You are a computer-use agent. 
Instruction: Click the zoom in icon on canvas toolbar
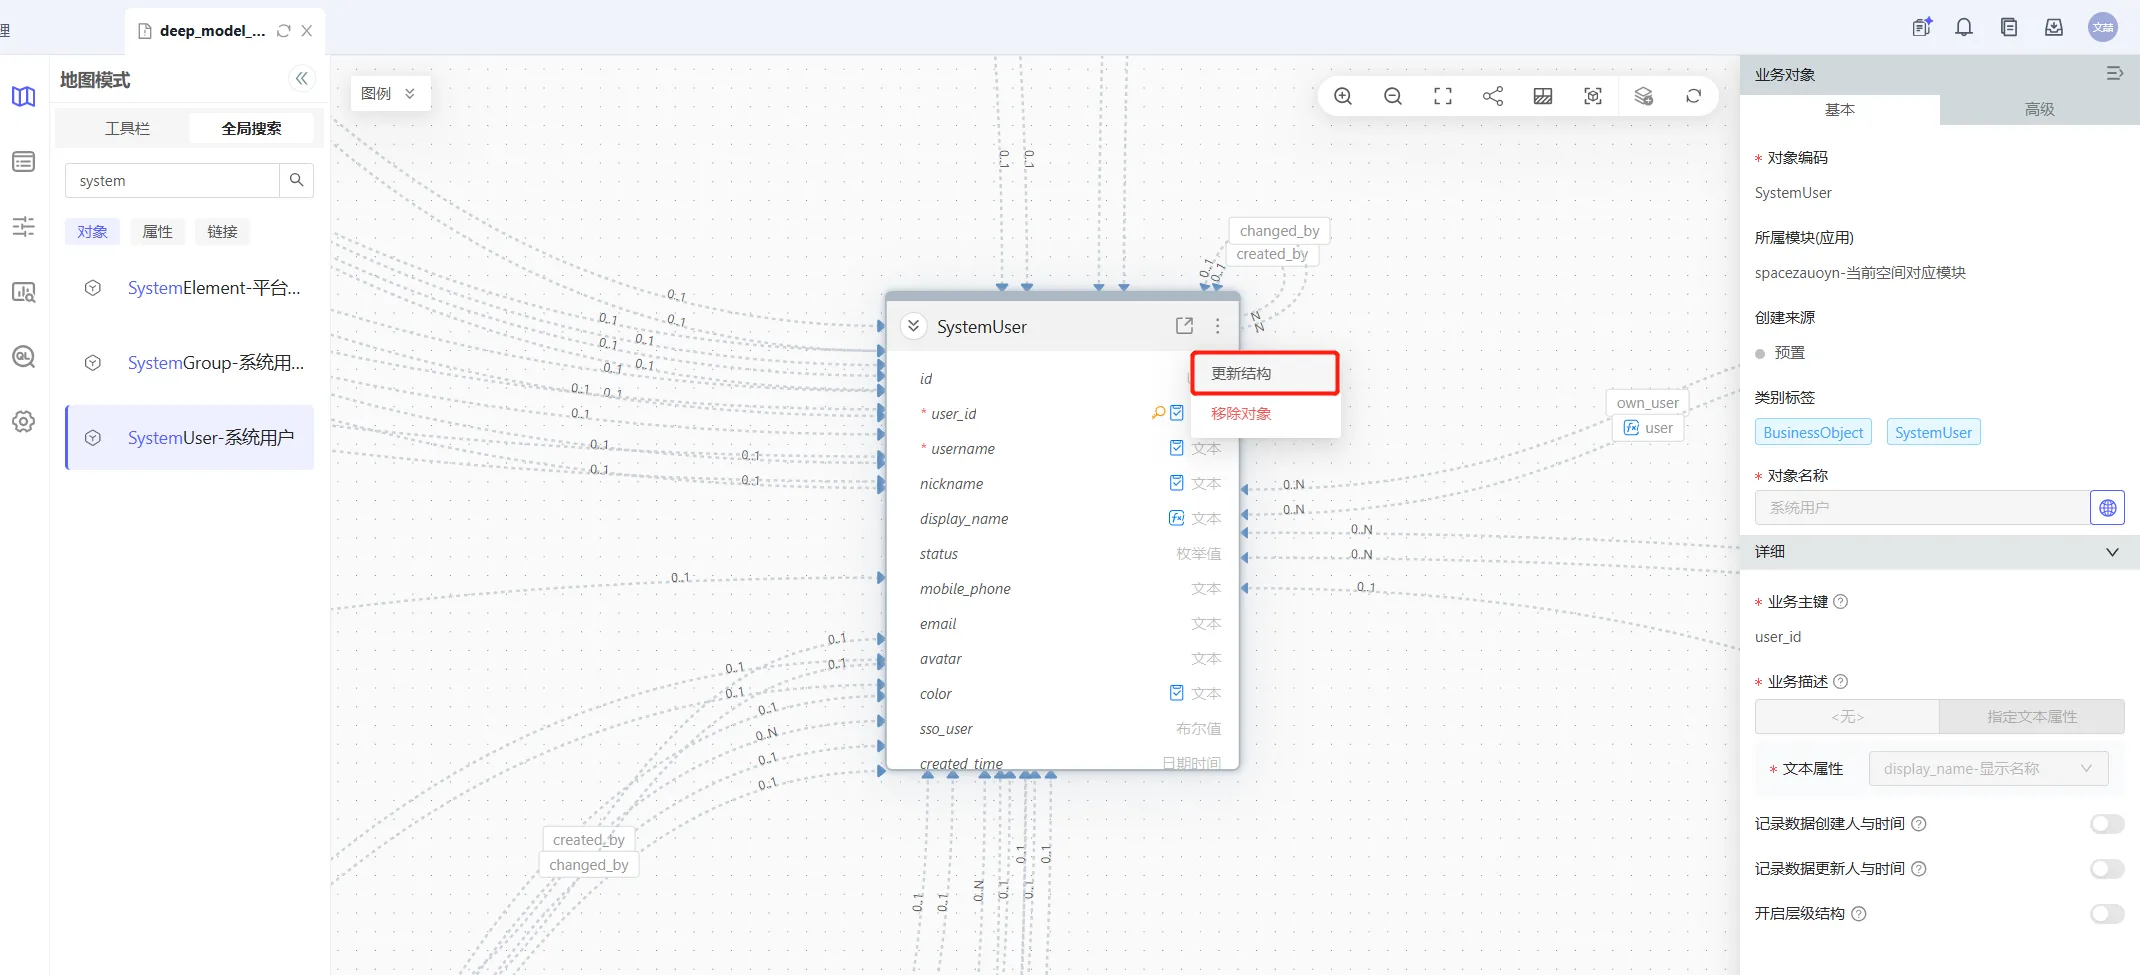click(1343, 96)
